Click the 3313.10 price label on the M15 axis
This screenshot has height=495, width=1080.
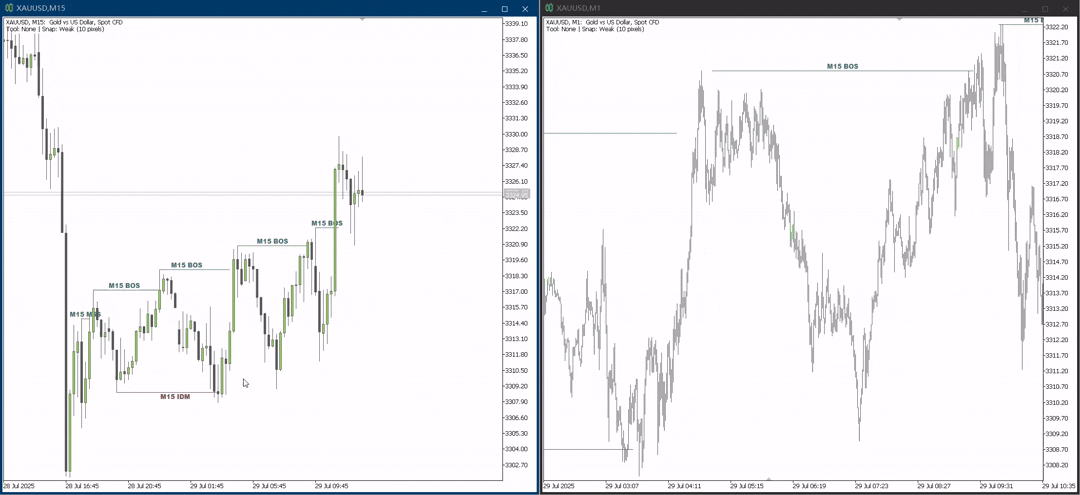[516, 339]
